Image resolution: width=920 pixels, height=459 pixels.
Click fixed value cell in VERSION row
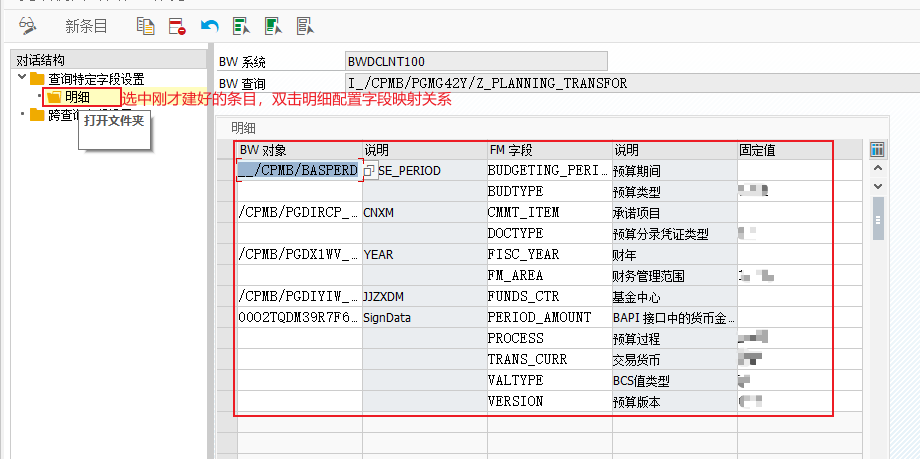784,402
